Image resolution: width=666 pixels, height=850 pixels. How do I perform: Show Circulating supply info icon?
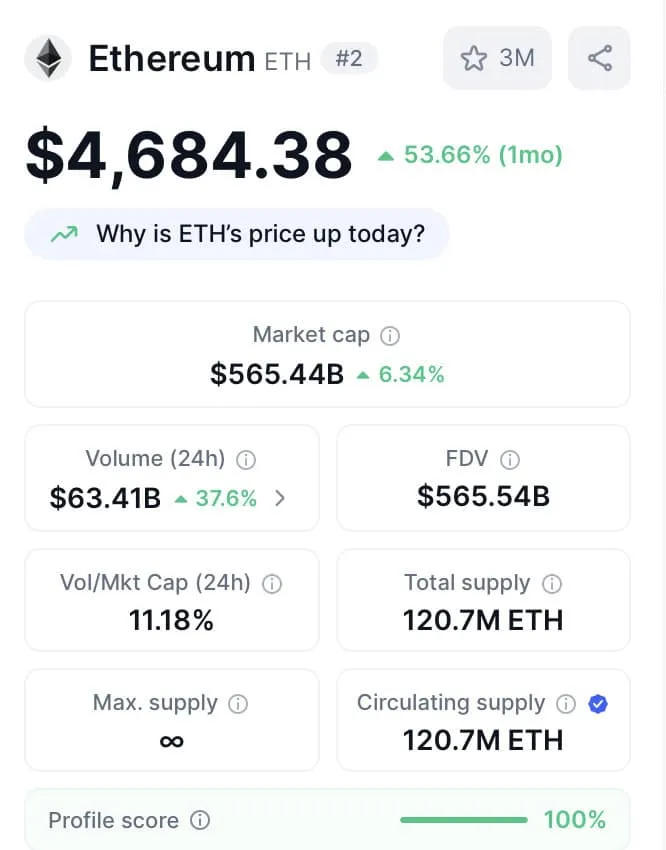(566, 704)
